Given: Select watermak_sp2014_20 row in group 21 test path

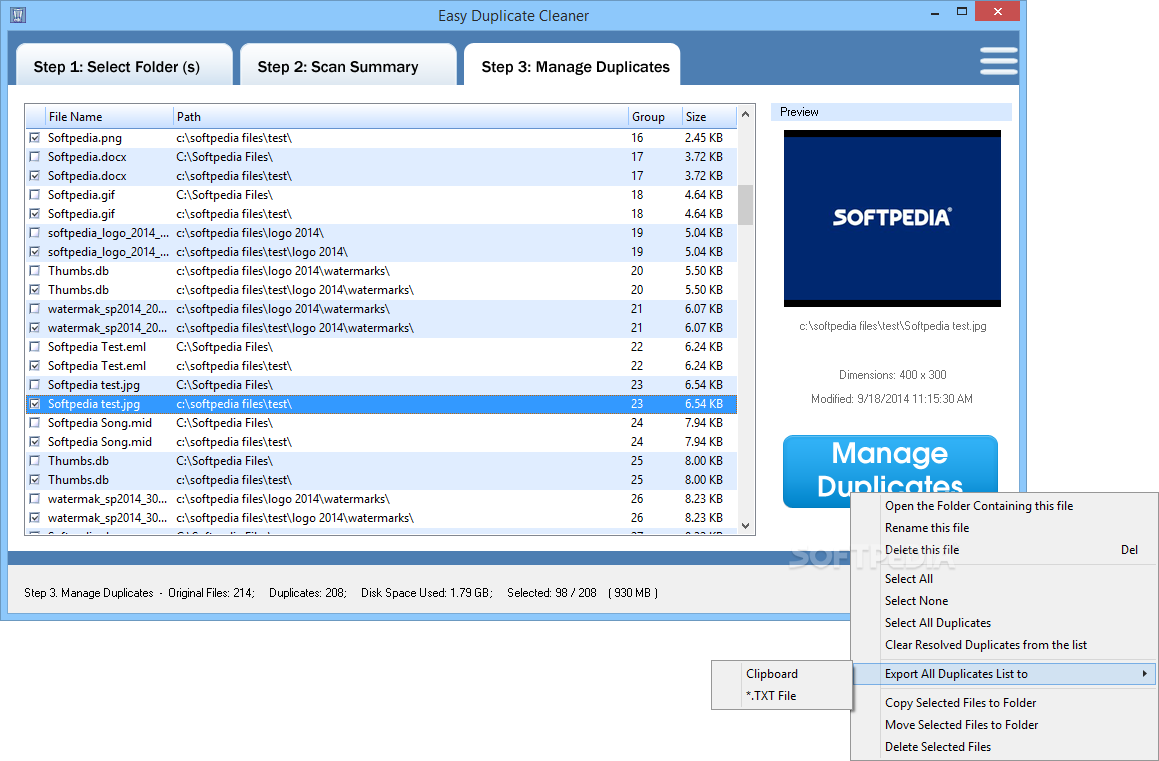Looking at the screenshot, I should click(381, 328).
